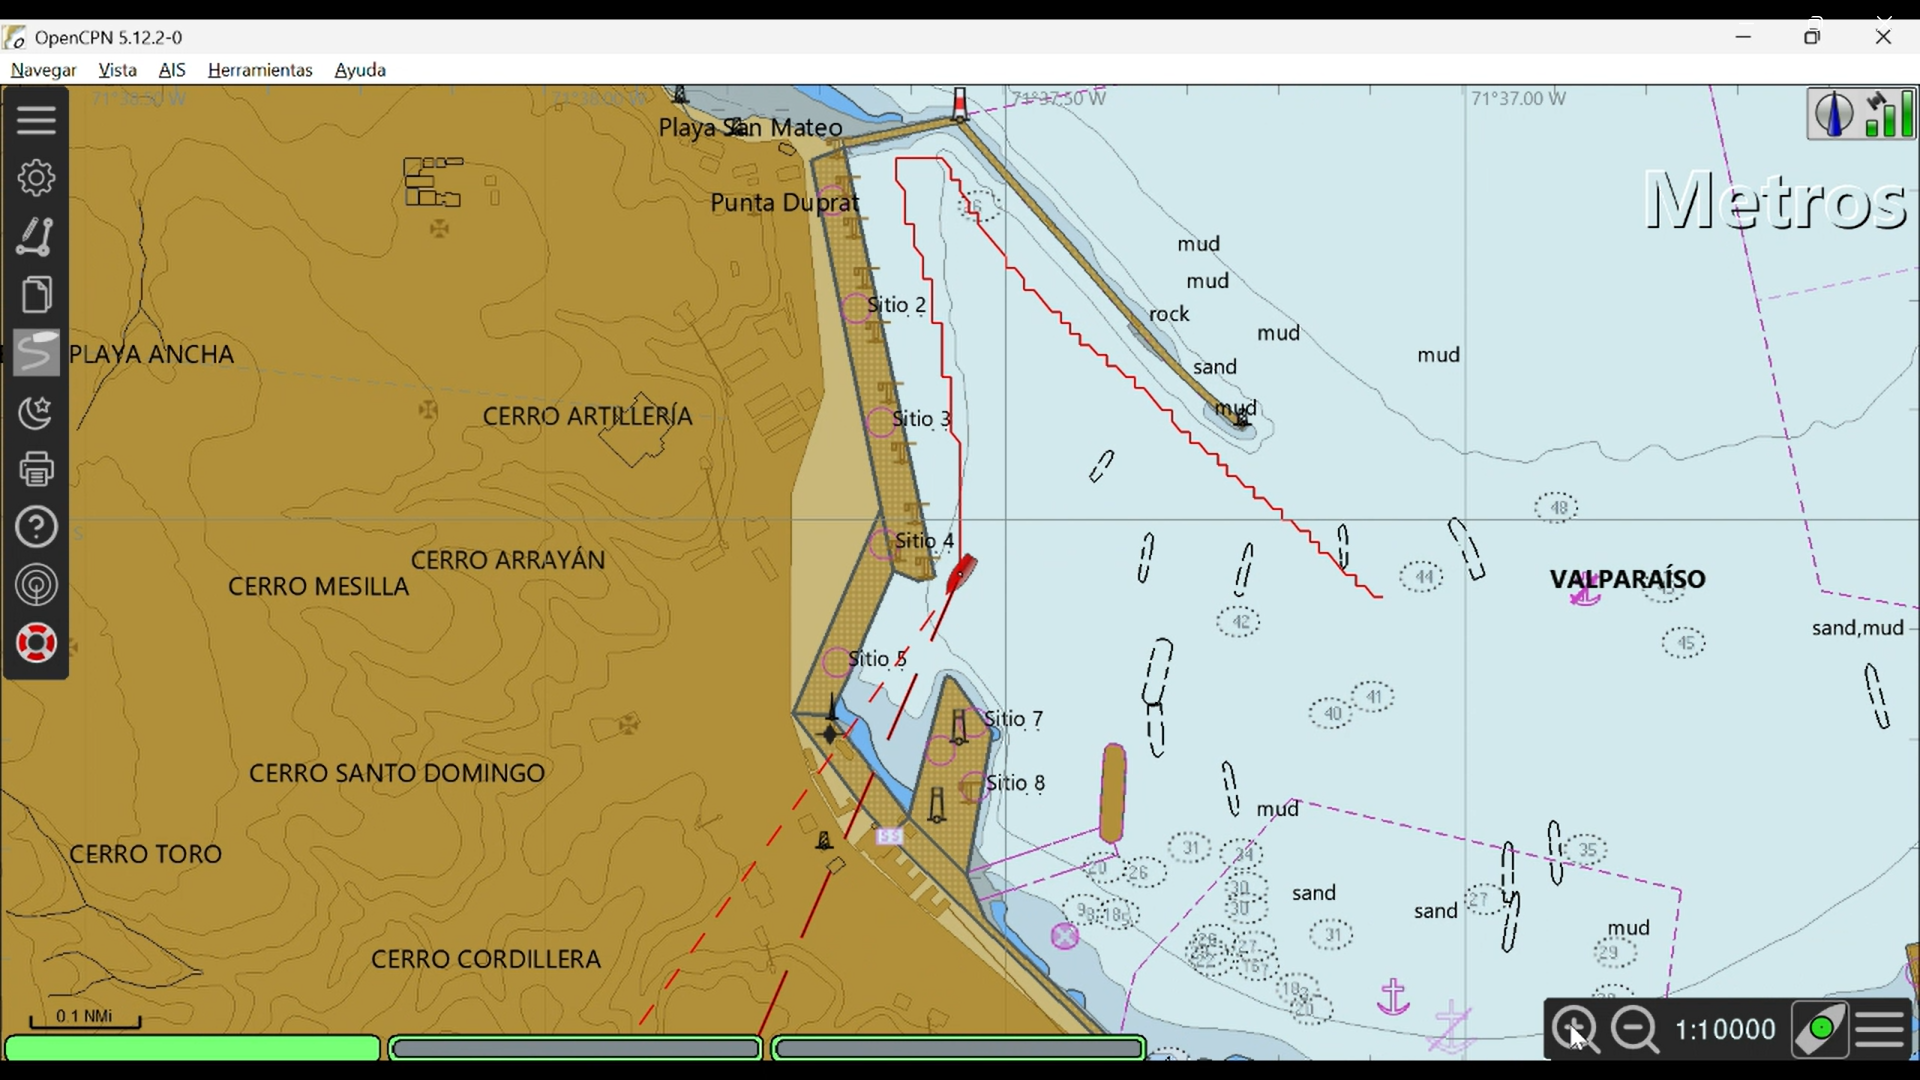
Task: Toggle the AIS targets radar icon
Action: (x=36, y=585)
